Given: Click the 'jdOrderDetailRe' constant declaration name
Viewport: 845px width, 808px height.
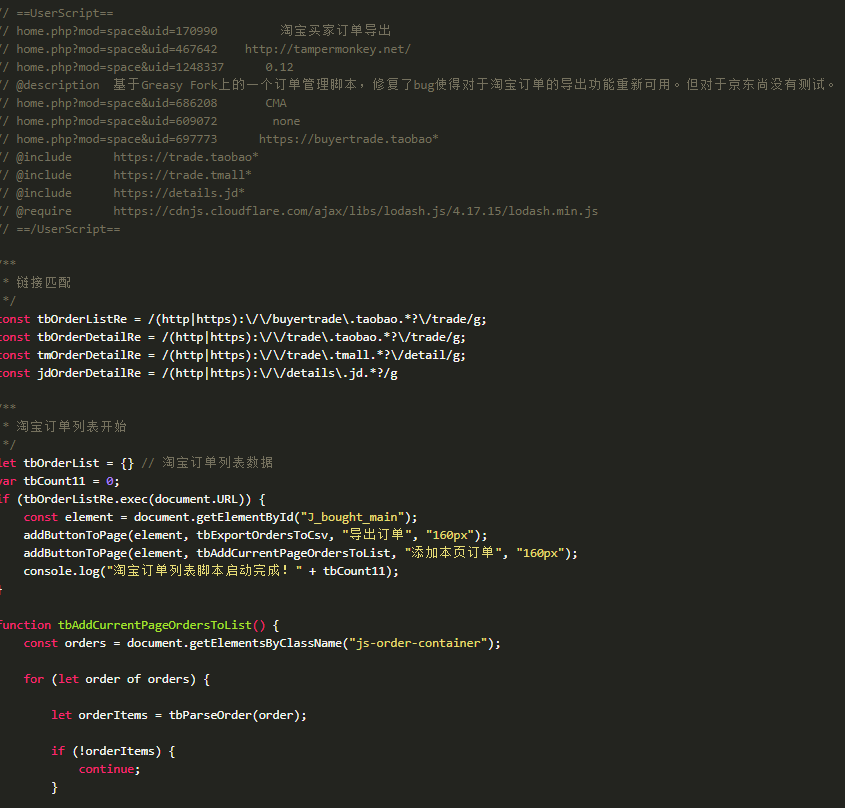Looking at the screenshot, I should (89, 373).
